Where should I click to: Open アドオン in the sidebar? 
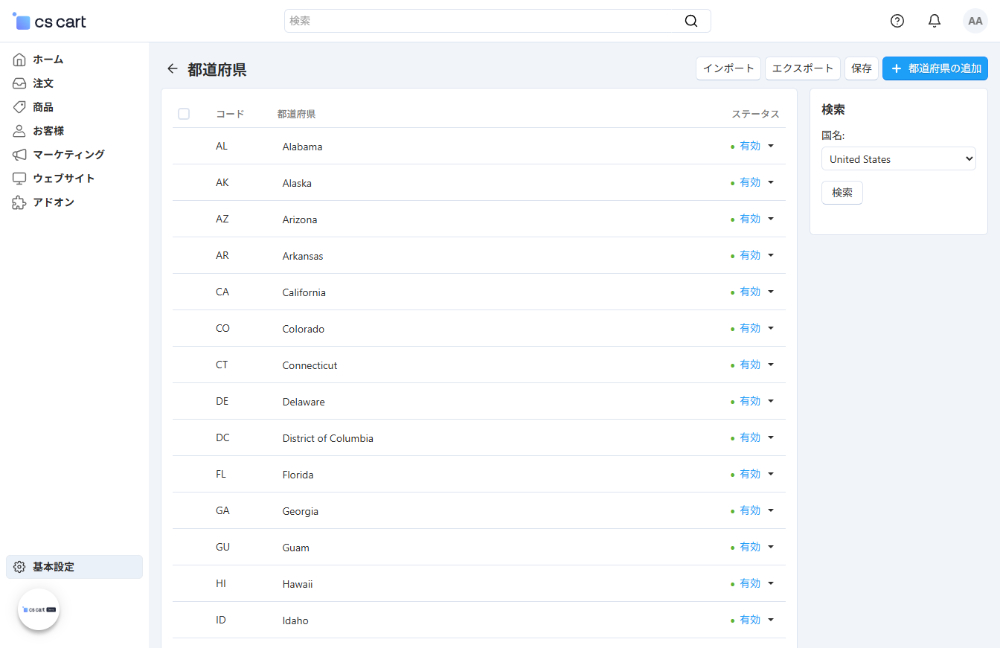[x=53, y=202]
